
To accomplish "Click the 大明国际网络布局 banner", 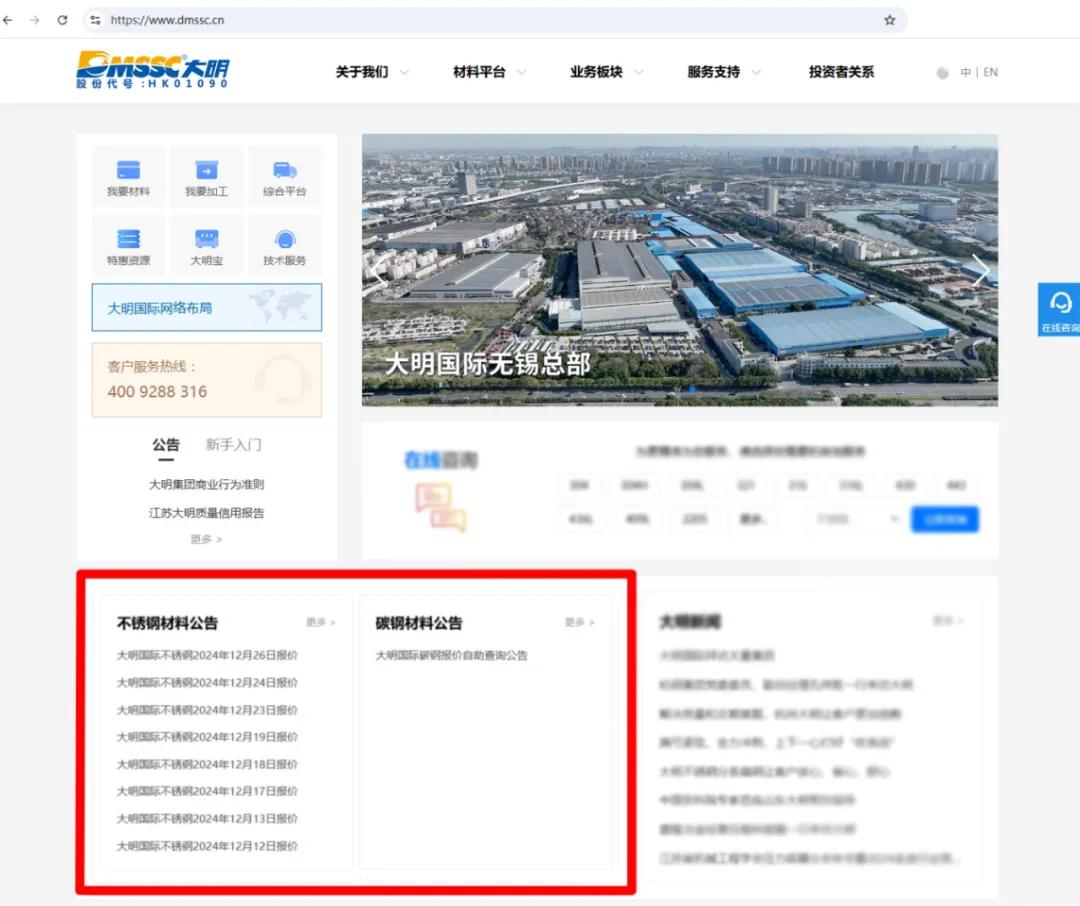I will 207,307.
